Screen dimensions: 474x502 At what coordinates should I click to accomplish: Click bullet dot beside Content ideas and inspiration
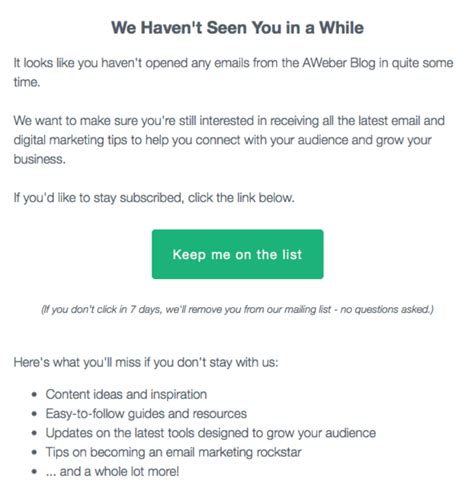(x=34, y=395)
